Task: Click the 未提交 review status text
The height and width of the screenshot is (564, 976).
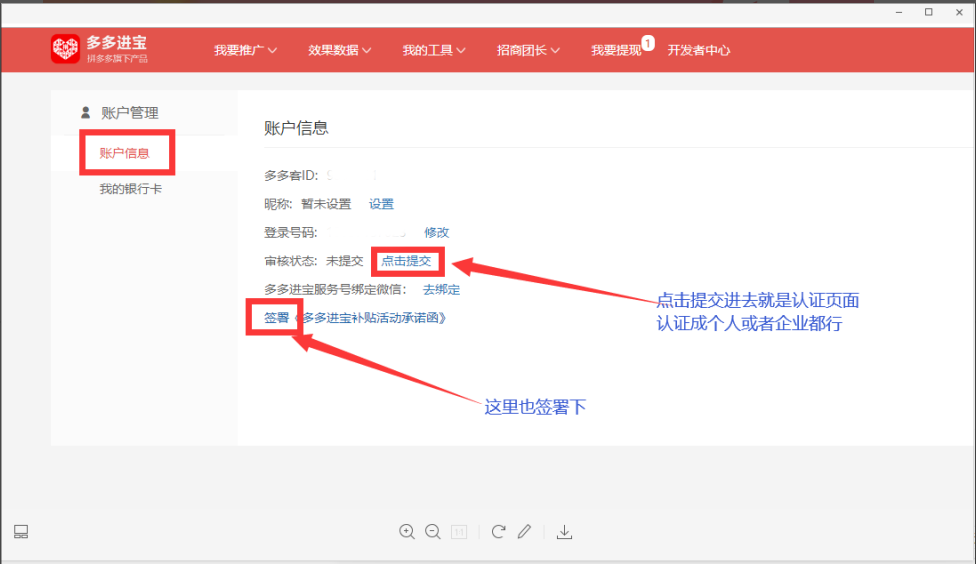Action: click(344, 261)
